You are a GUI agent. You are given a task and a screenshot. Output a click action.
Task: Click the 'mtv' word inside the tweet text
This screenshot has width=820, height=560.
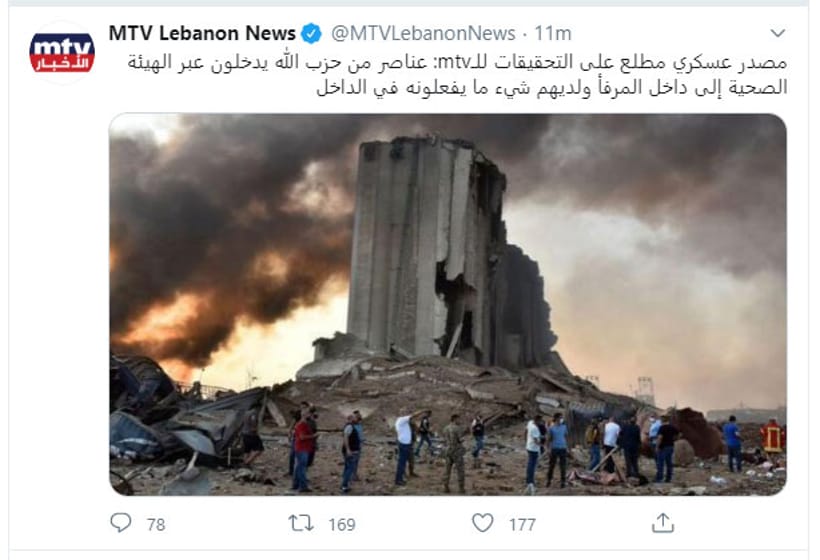click(x=453, y=63)
